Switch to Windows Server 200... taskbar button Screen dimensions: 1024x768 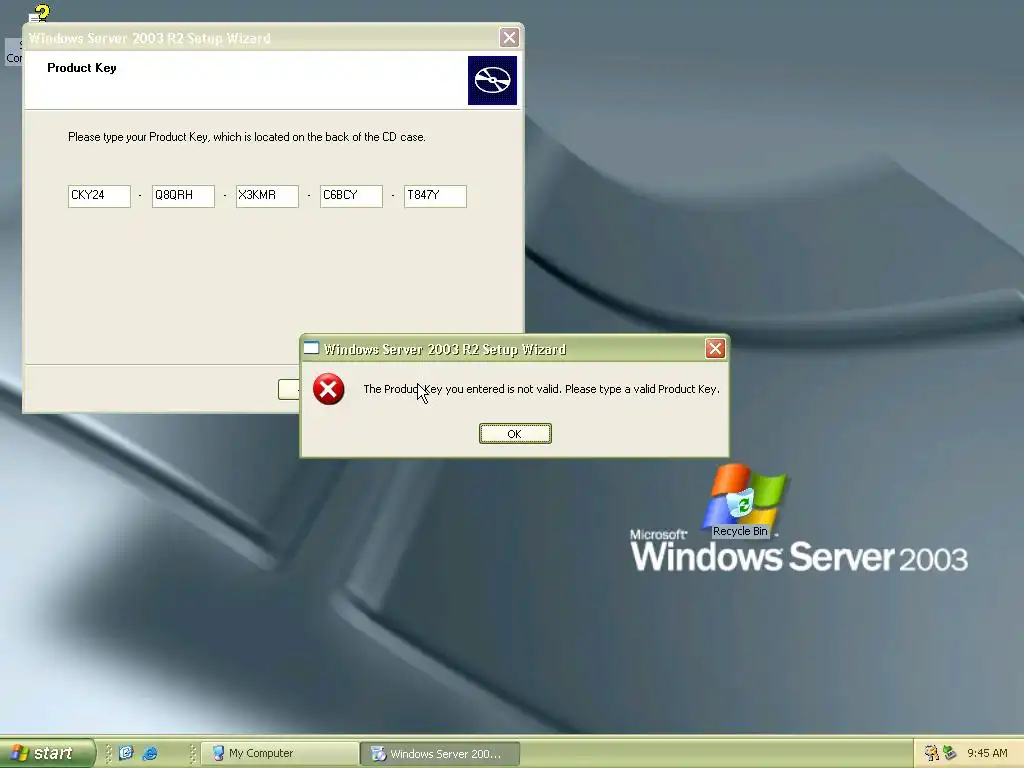(440, 754)
